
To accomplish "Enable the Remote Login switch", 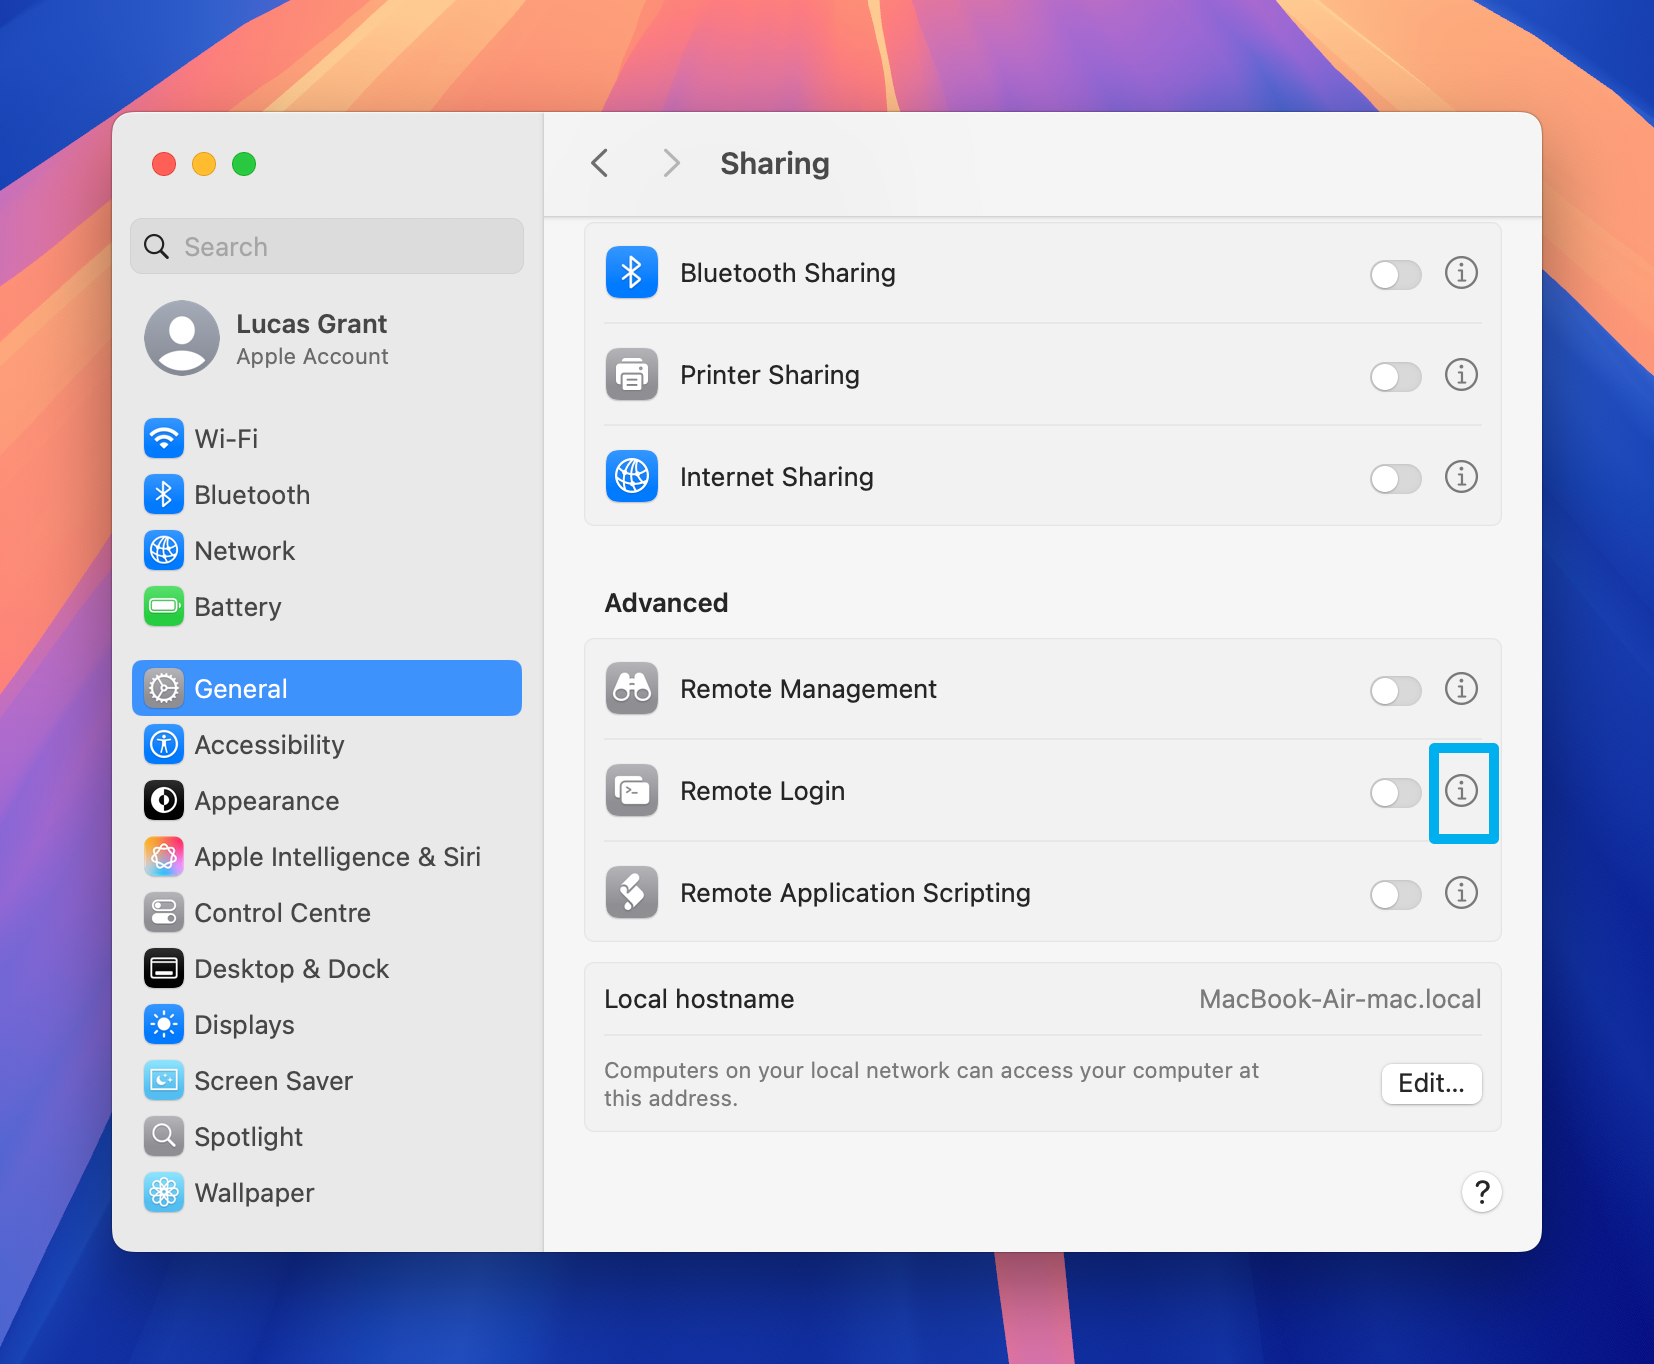I will pos(1396,793).
